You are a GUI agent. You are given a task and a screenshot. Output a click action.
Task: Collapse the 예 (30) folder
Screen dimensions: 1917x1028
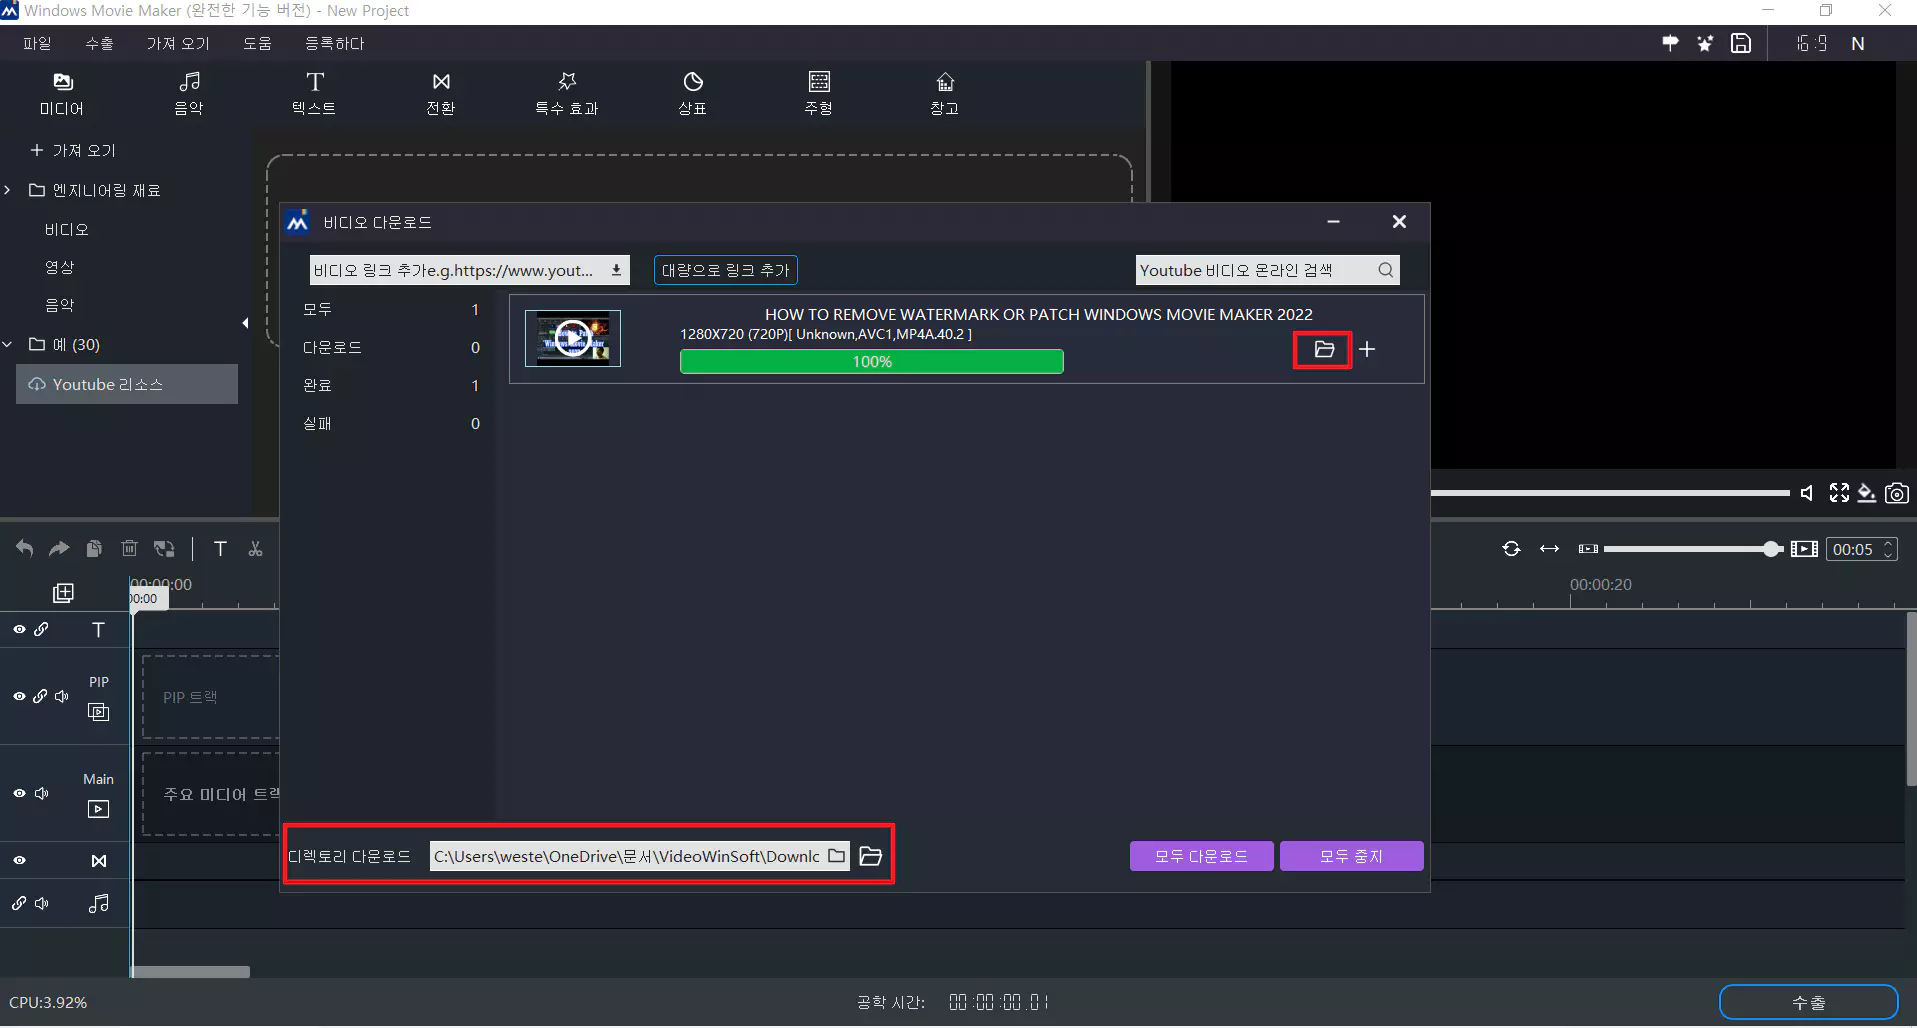(7, 344)
